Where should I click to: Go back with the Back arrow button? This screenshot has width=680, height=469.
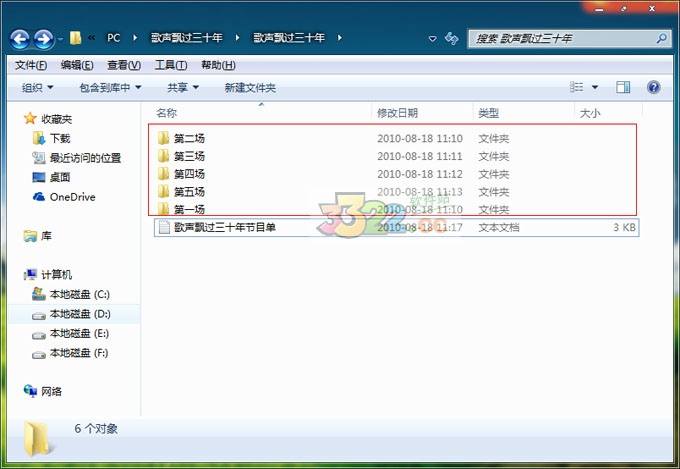coord(20,39)
